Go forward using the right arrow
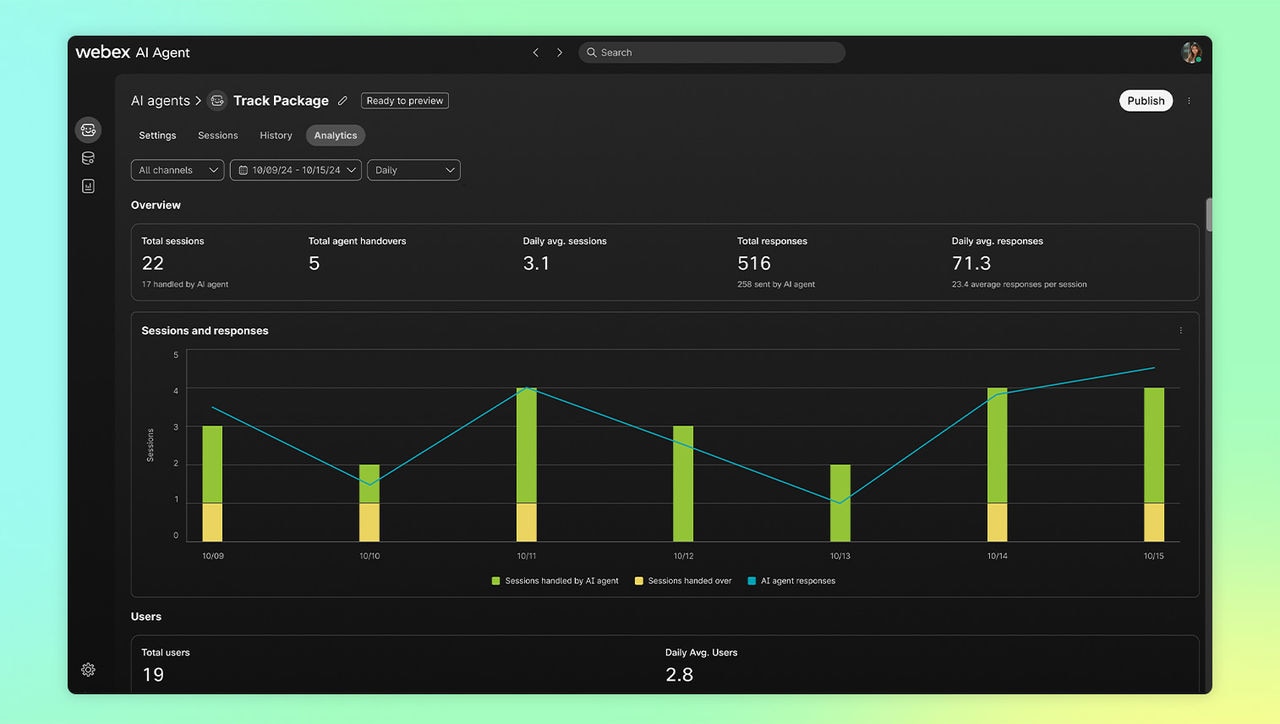The width and height of the screenshot is (1280, 724). click(560, 53)
